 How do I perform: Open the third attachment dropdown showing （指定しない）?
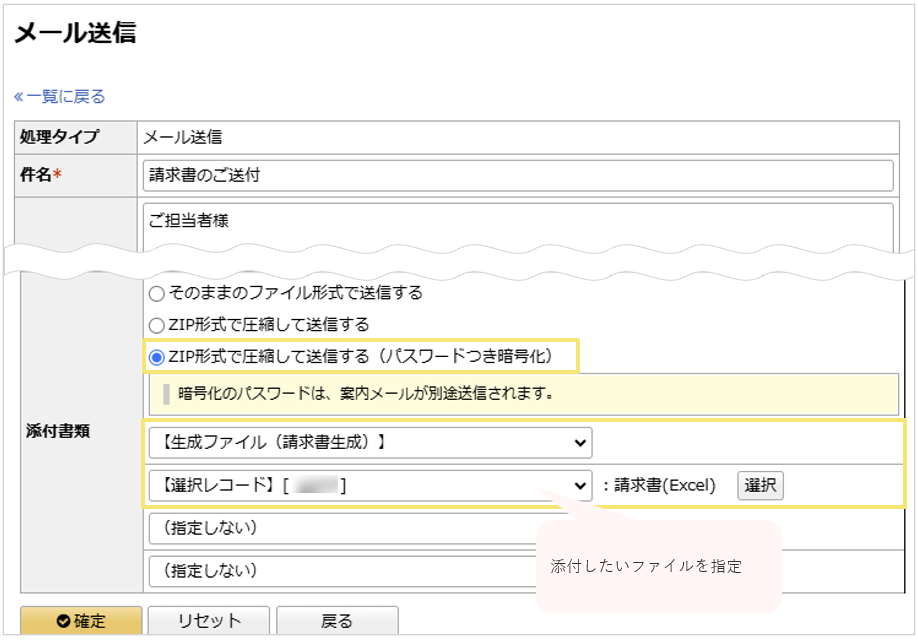click(x=340, y=528)
